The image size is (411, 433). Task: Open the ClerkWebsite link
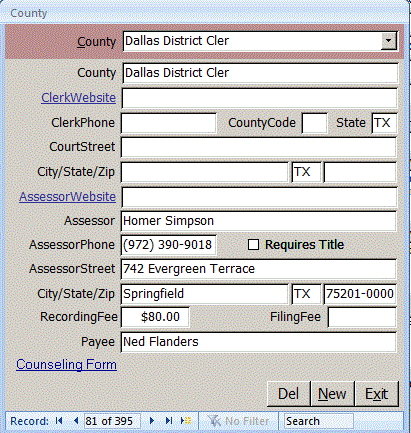[x=79, y=98]
